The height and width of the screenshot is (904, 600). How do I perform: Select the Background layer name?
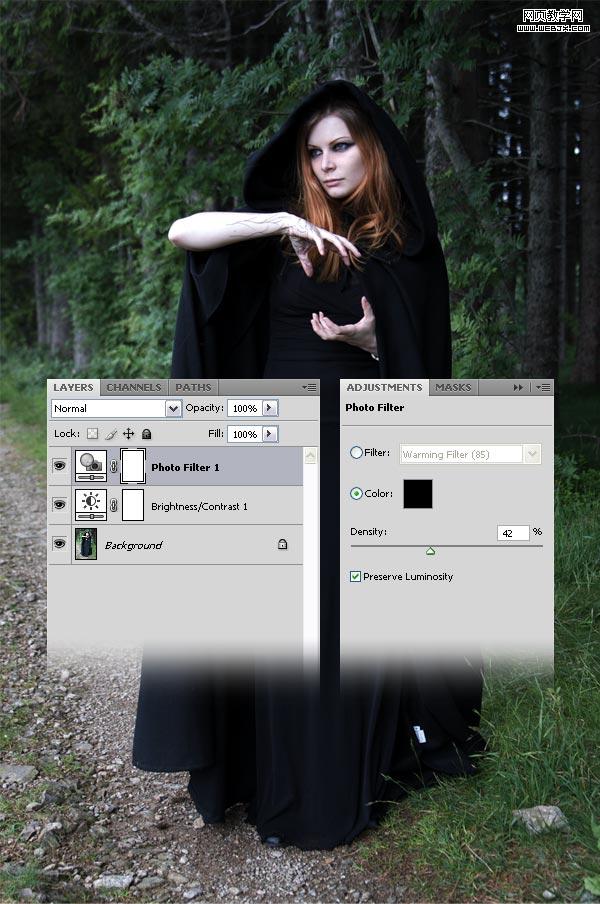(133, 545)
